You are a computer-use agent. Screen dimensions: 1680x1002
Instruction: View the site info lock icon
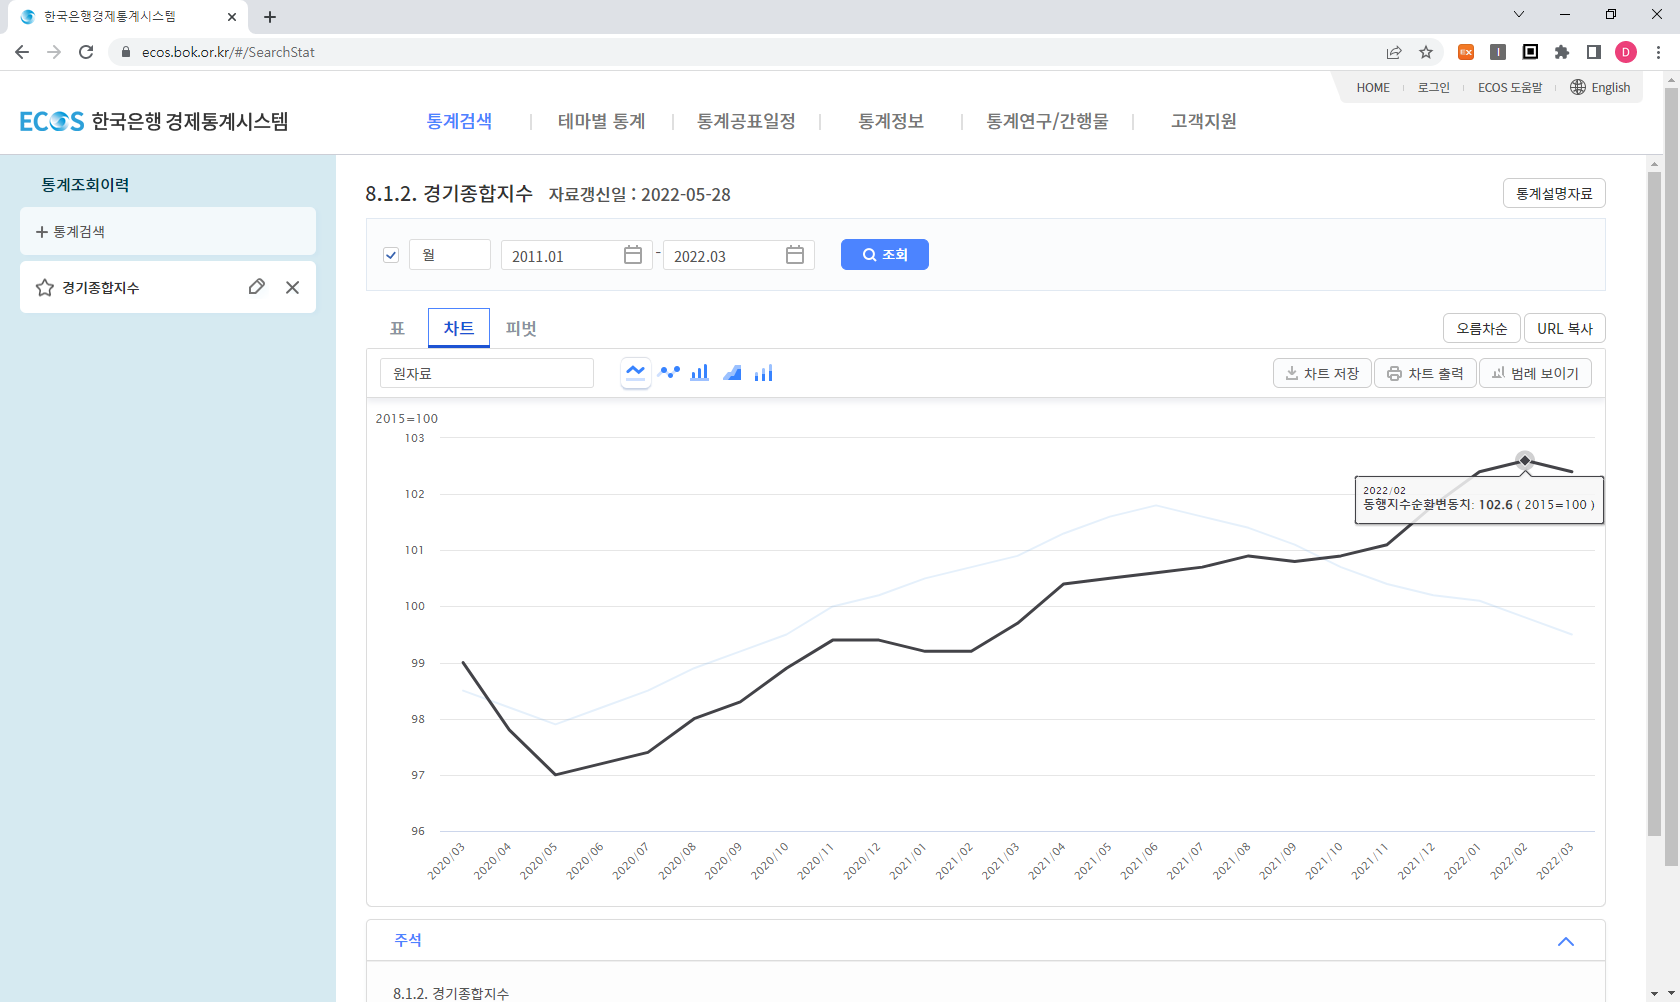[126, 52]
